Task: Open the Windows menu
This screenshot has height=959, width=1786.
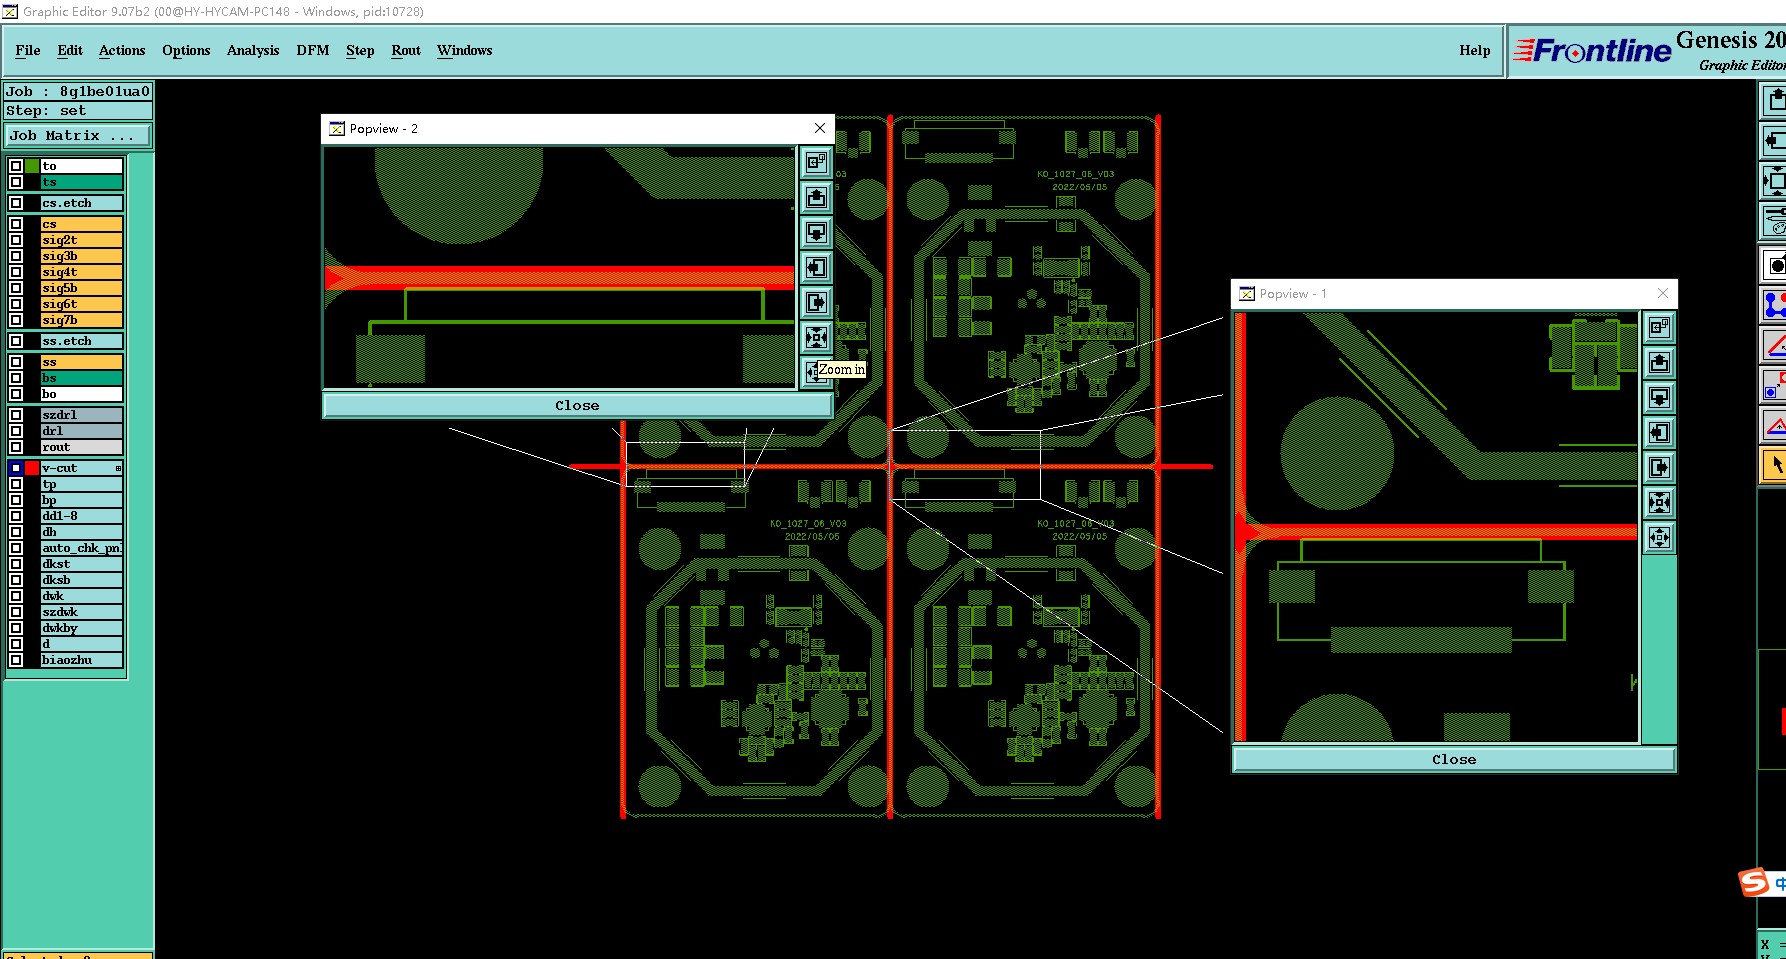Action: pos(465,50)
